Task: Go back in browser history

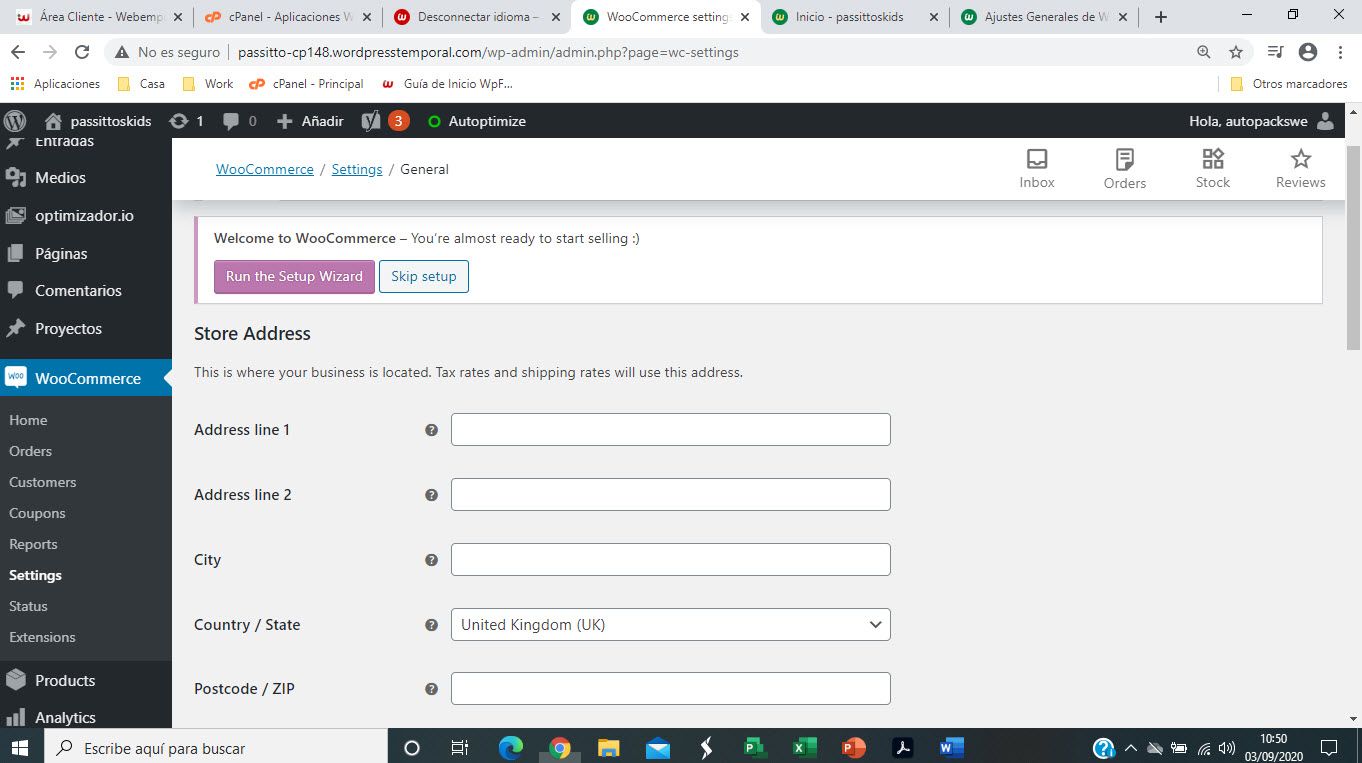Action: [x=18, y=52]
